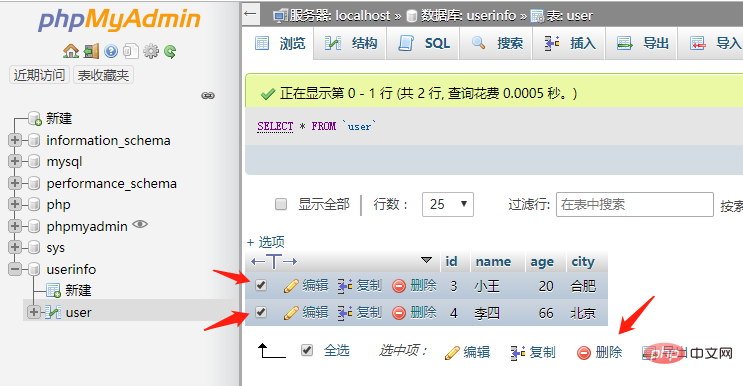Click the SELECT keyword link in query
Viewport: 743px width, 386px height.
275,126
